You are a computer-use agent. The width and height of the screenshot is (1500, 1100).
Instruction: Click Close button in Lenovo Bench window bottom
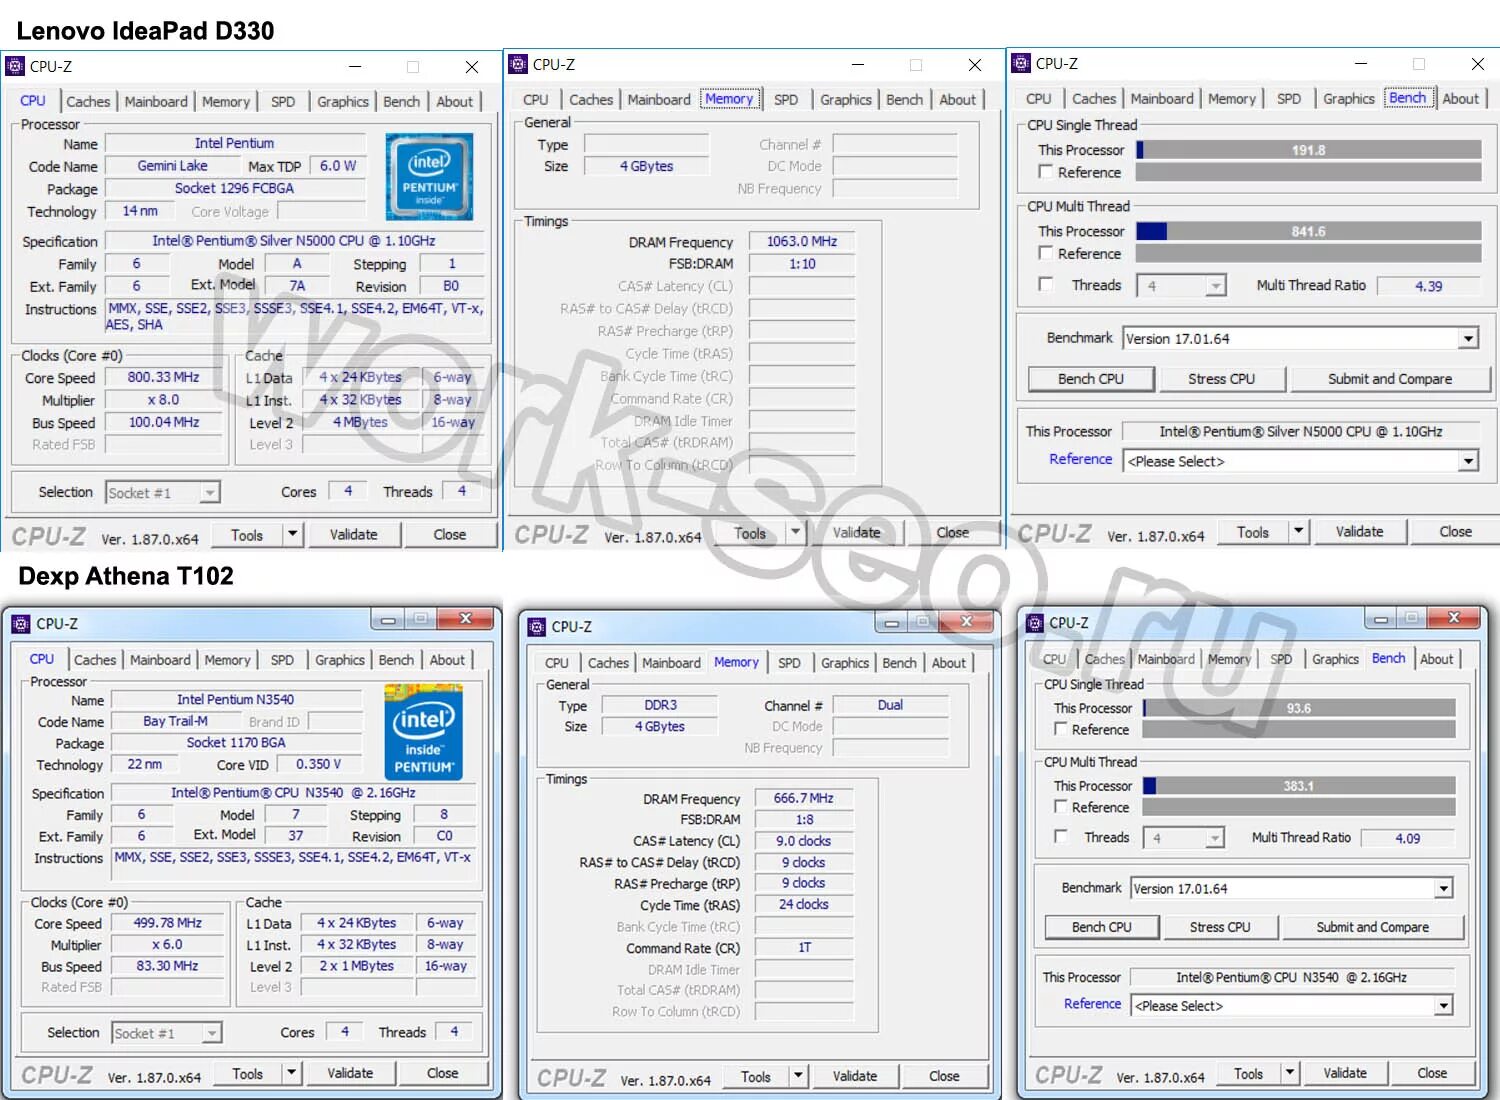click(x=1455, y=532)
